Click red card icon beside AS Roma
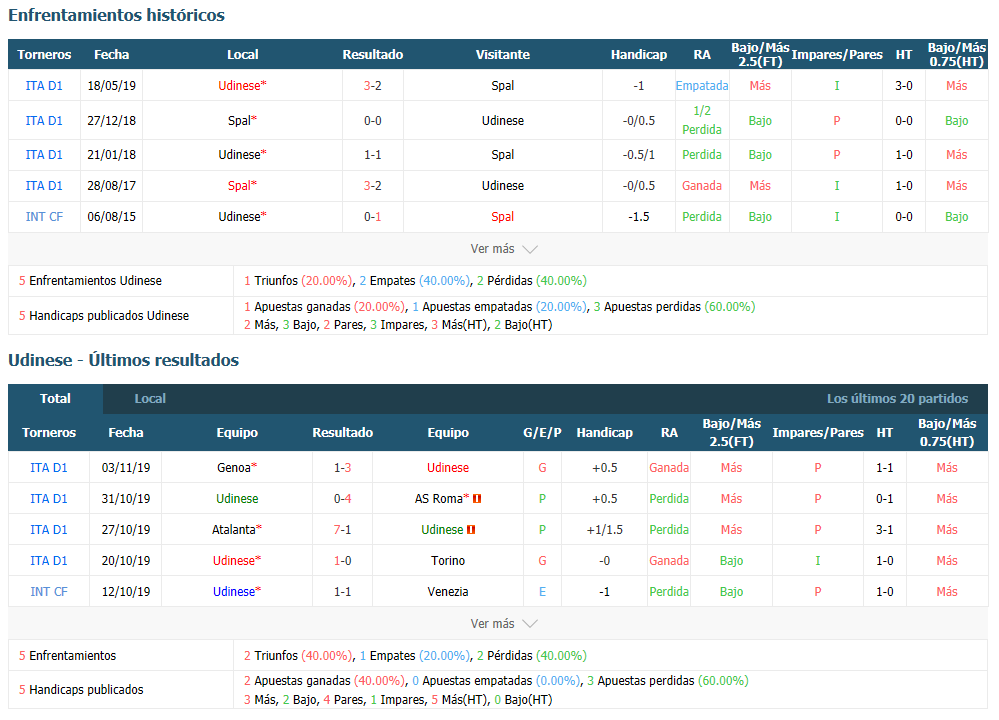 (477, 499)
